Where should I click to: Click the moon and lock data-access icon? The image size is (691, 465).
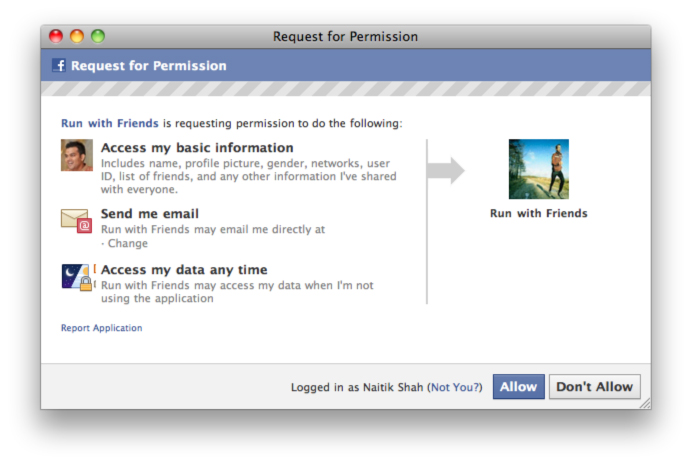[x=76, y=277]
